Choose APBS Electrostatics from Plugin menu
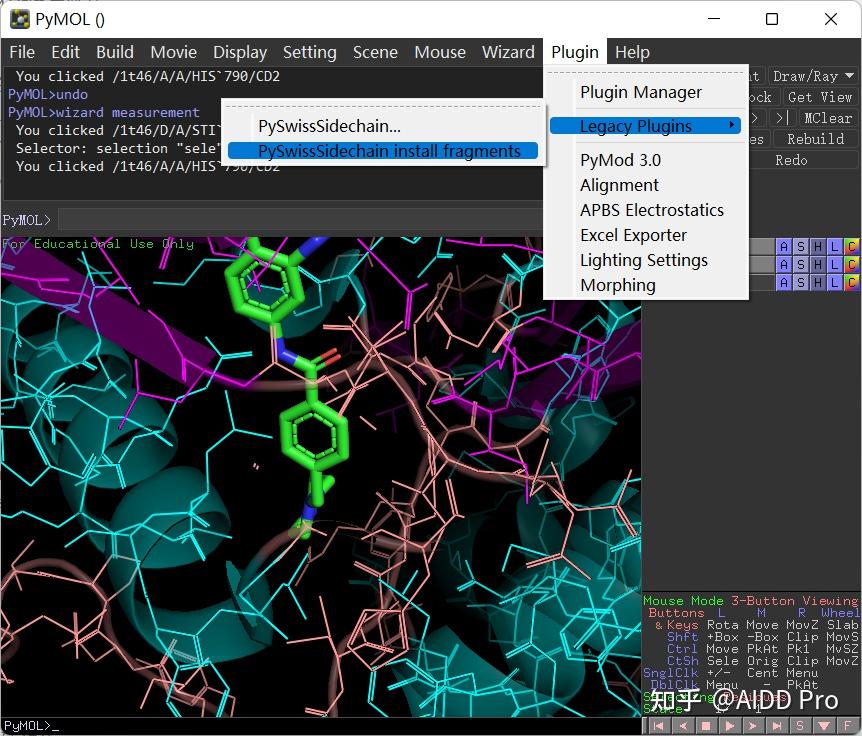862x736 pixels. coord(651,210)
